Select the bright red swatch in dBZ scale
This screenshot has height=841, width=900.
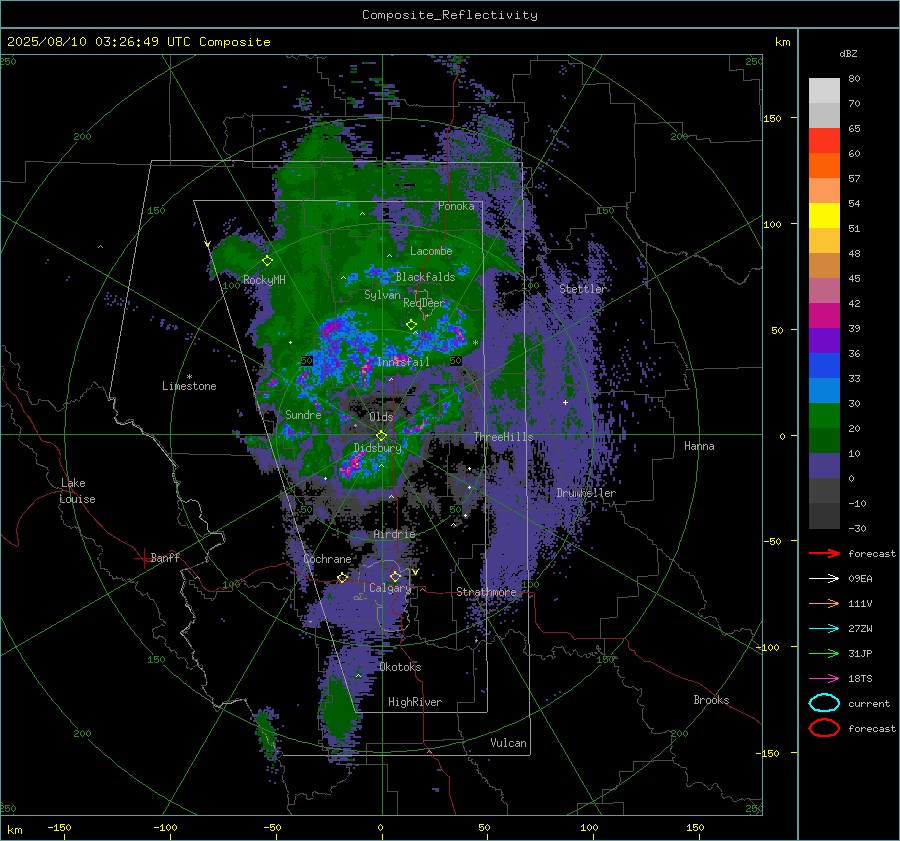824,141
